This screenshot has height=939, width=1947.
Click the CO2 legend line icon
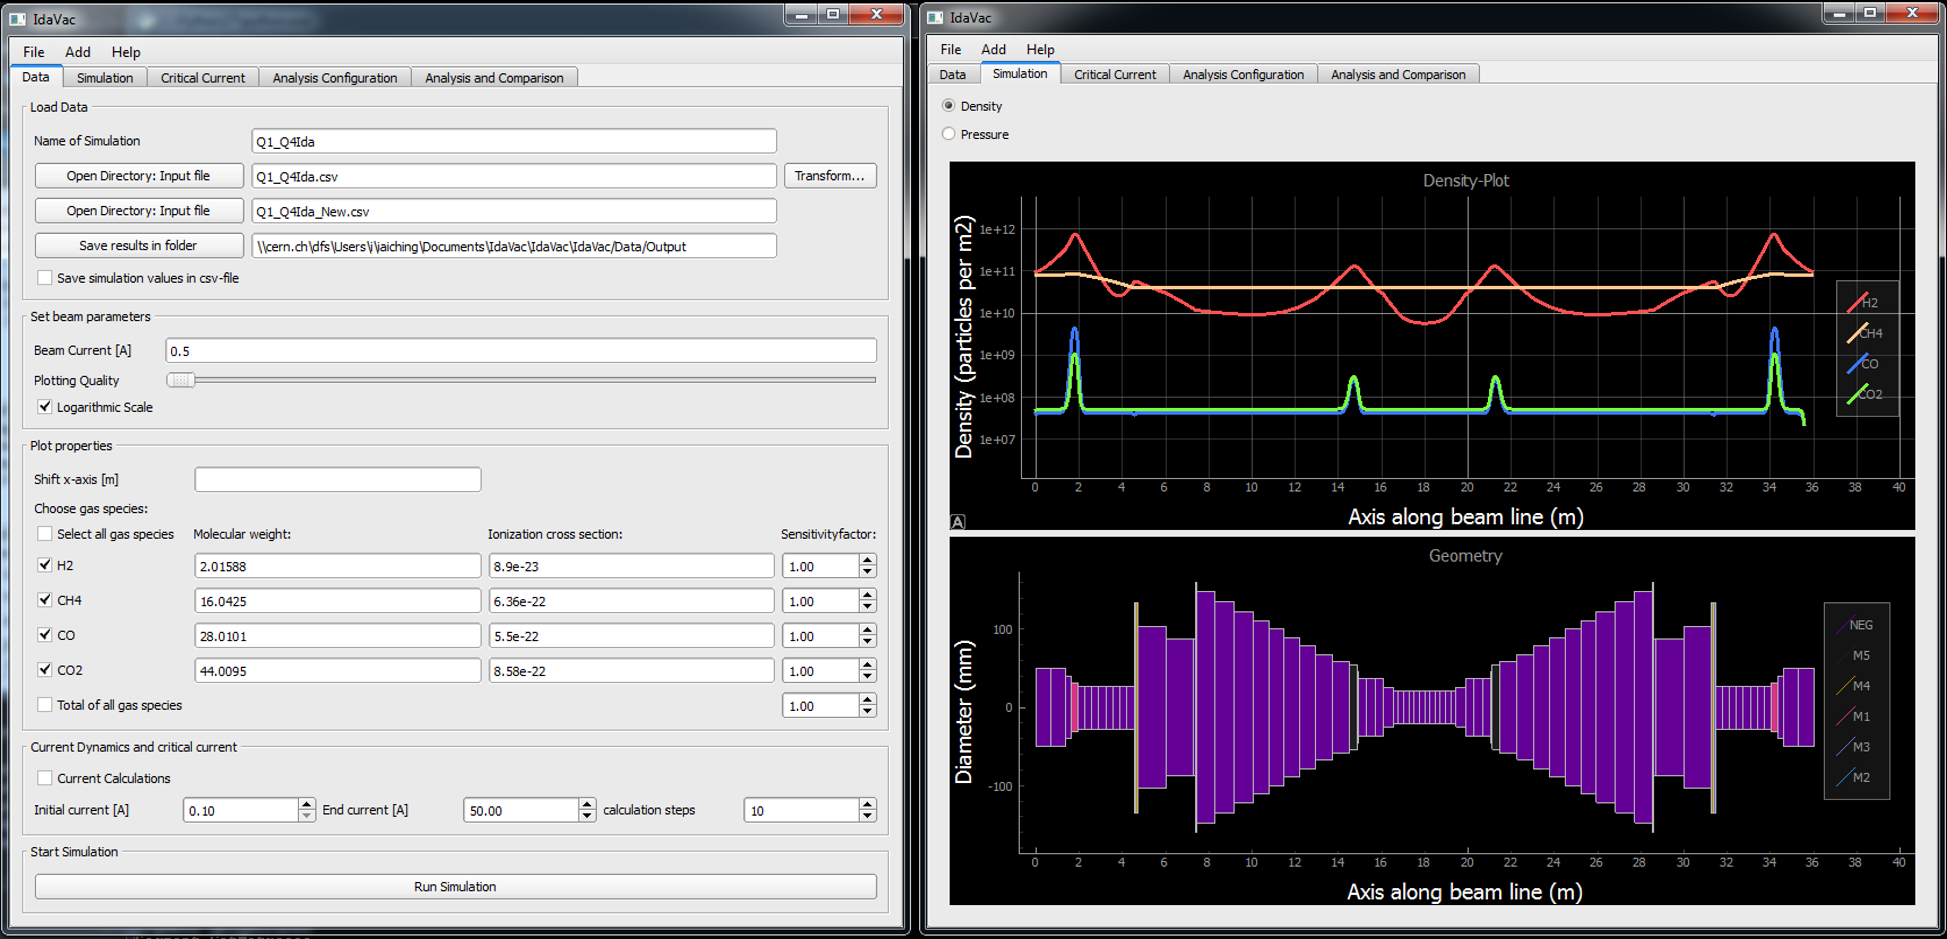1857,395
